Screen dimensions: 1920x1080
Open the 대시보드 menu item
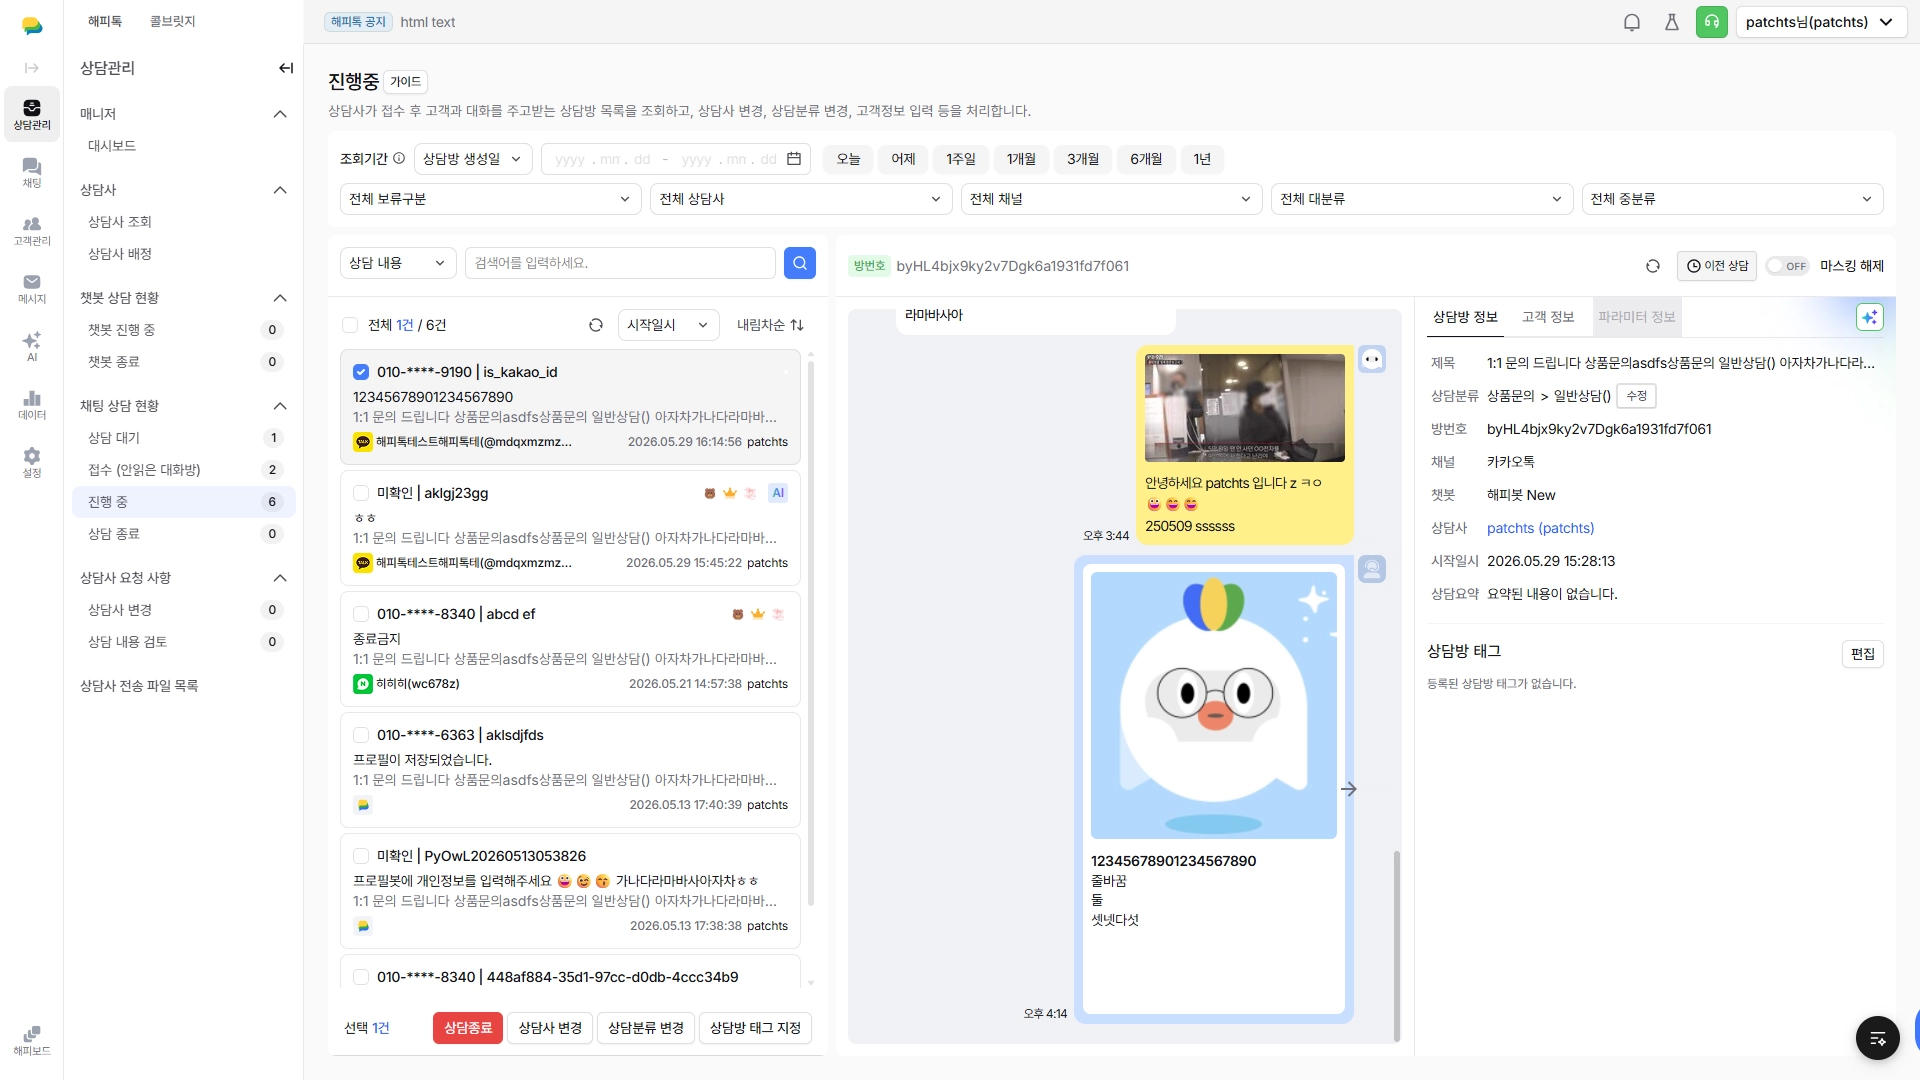tap(184, 146)
